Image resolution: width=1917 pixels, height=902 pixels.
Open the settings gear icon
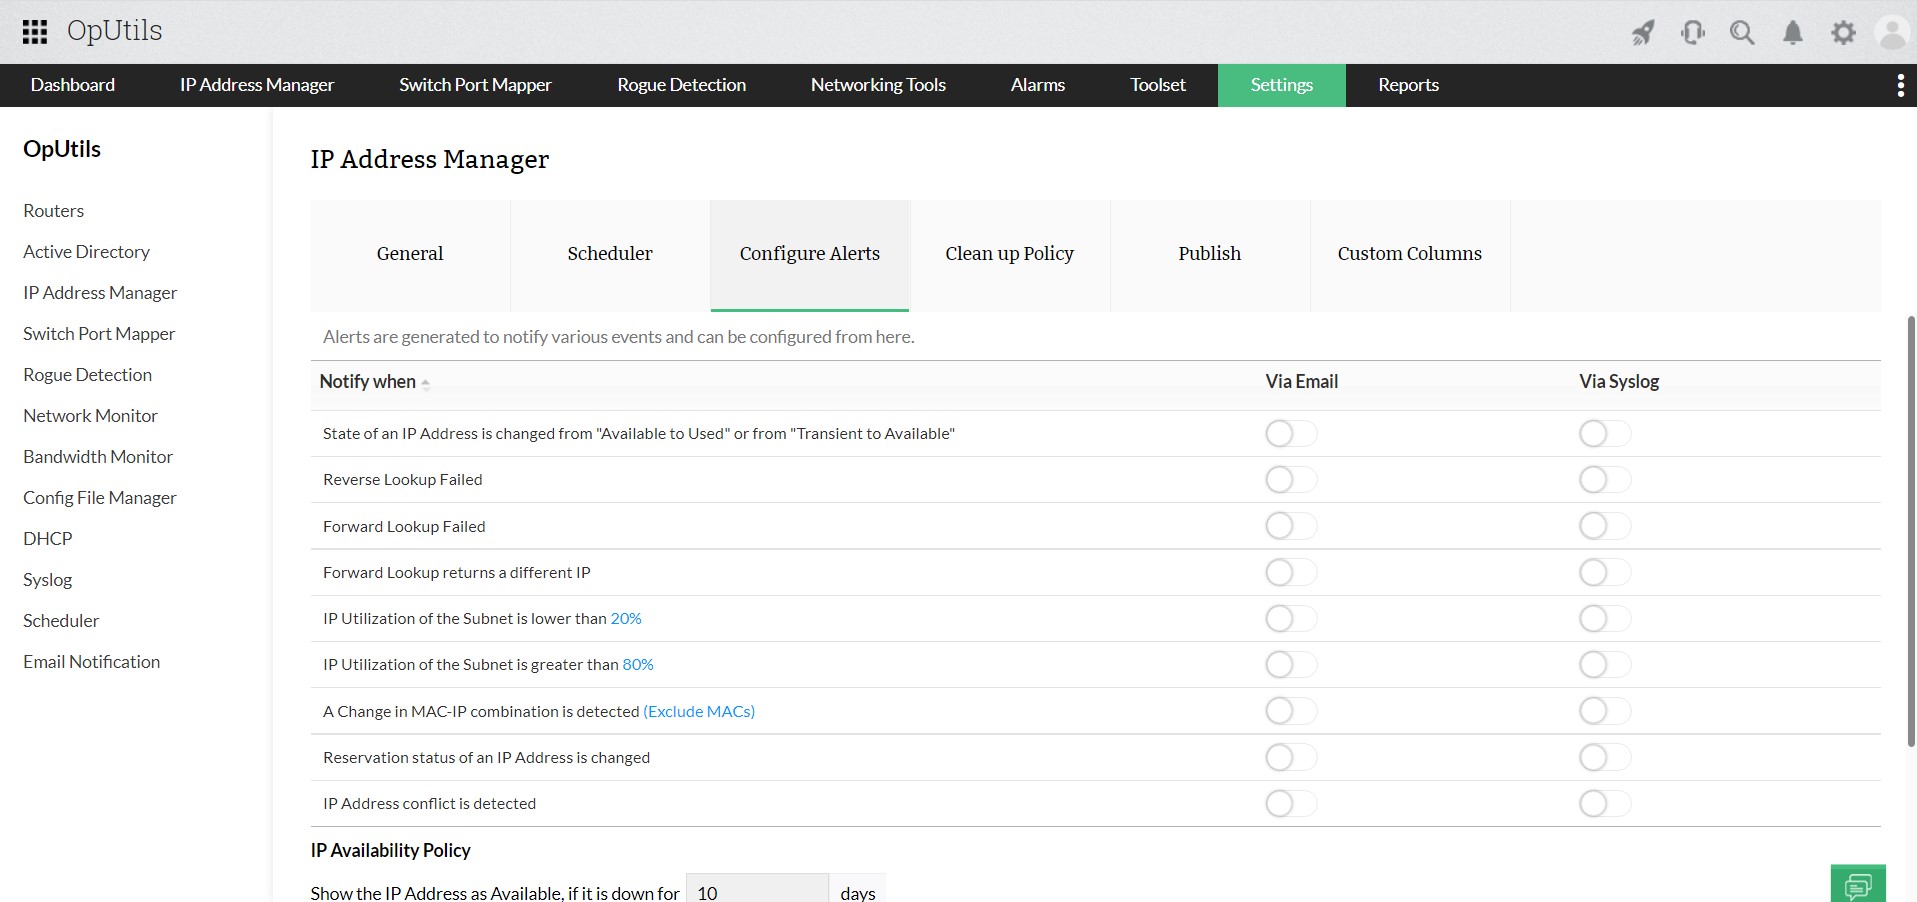click(1843, 32)
